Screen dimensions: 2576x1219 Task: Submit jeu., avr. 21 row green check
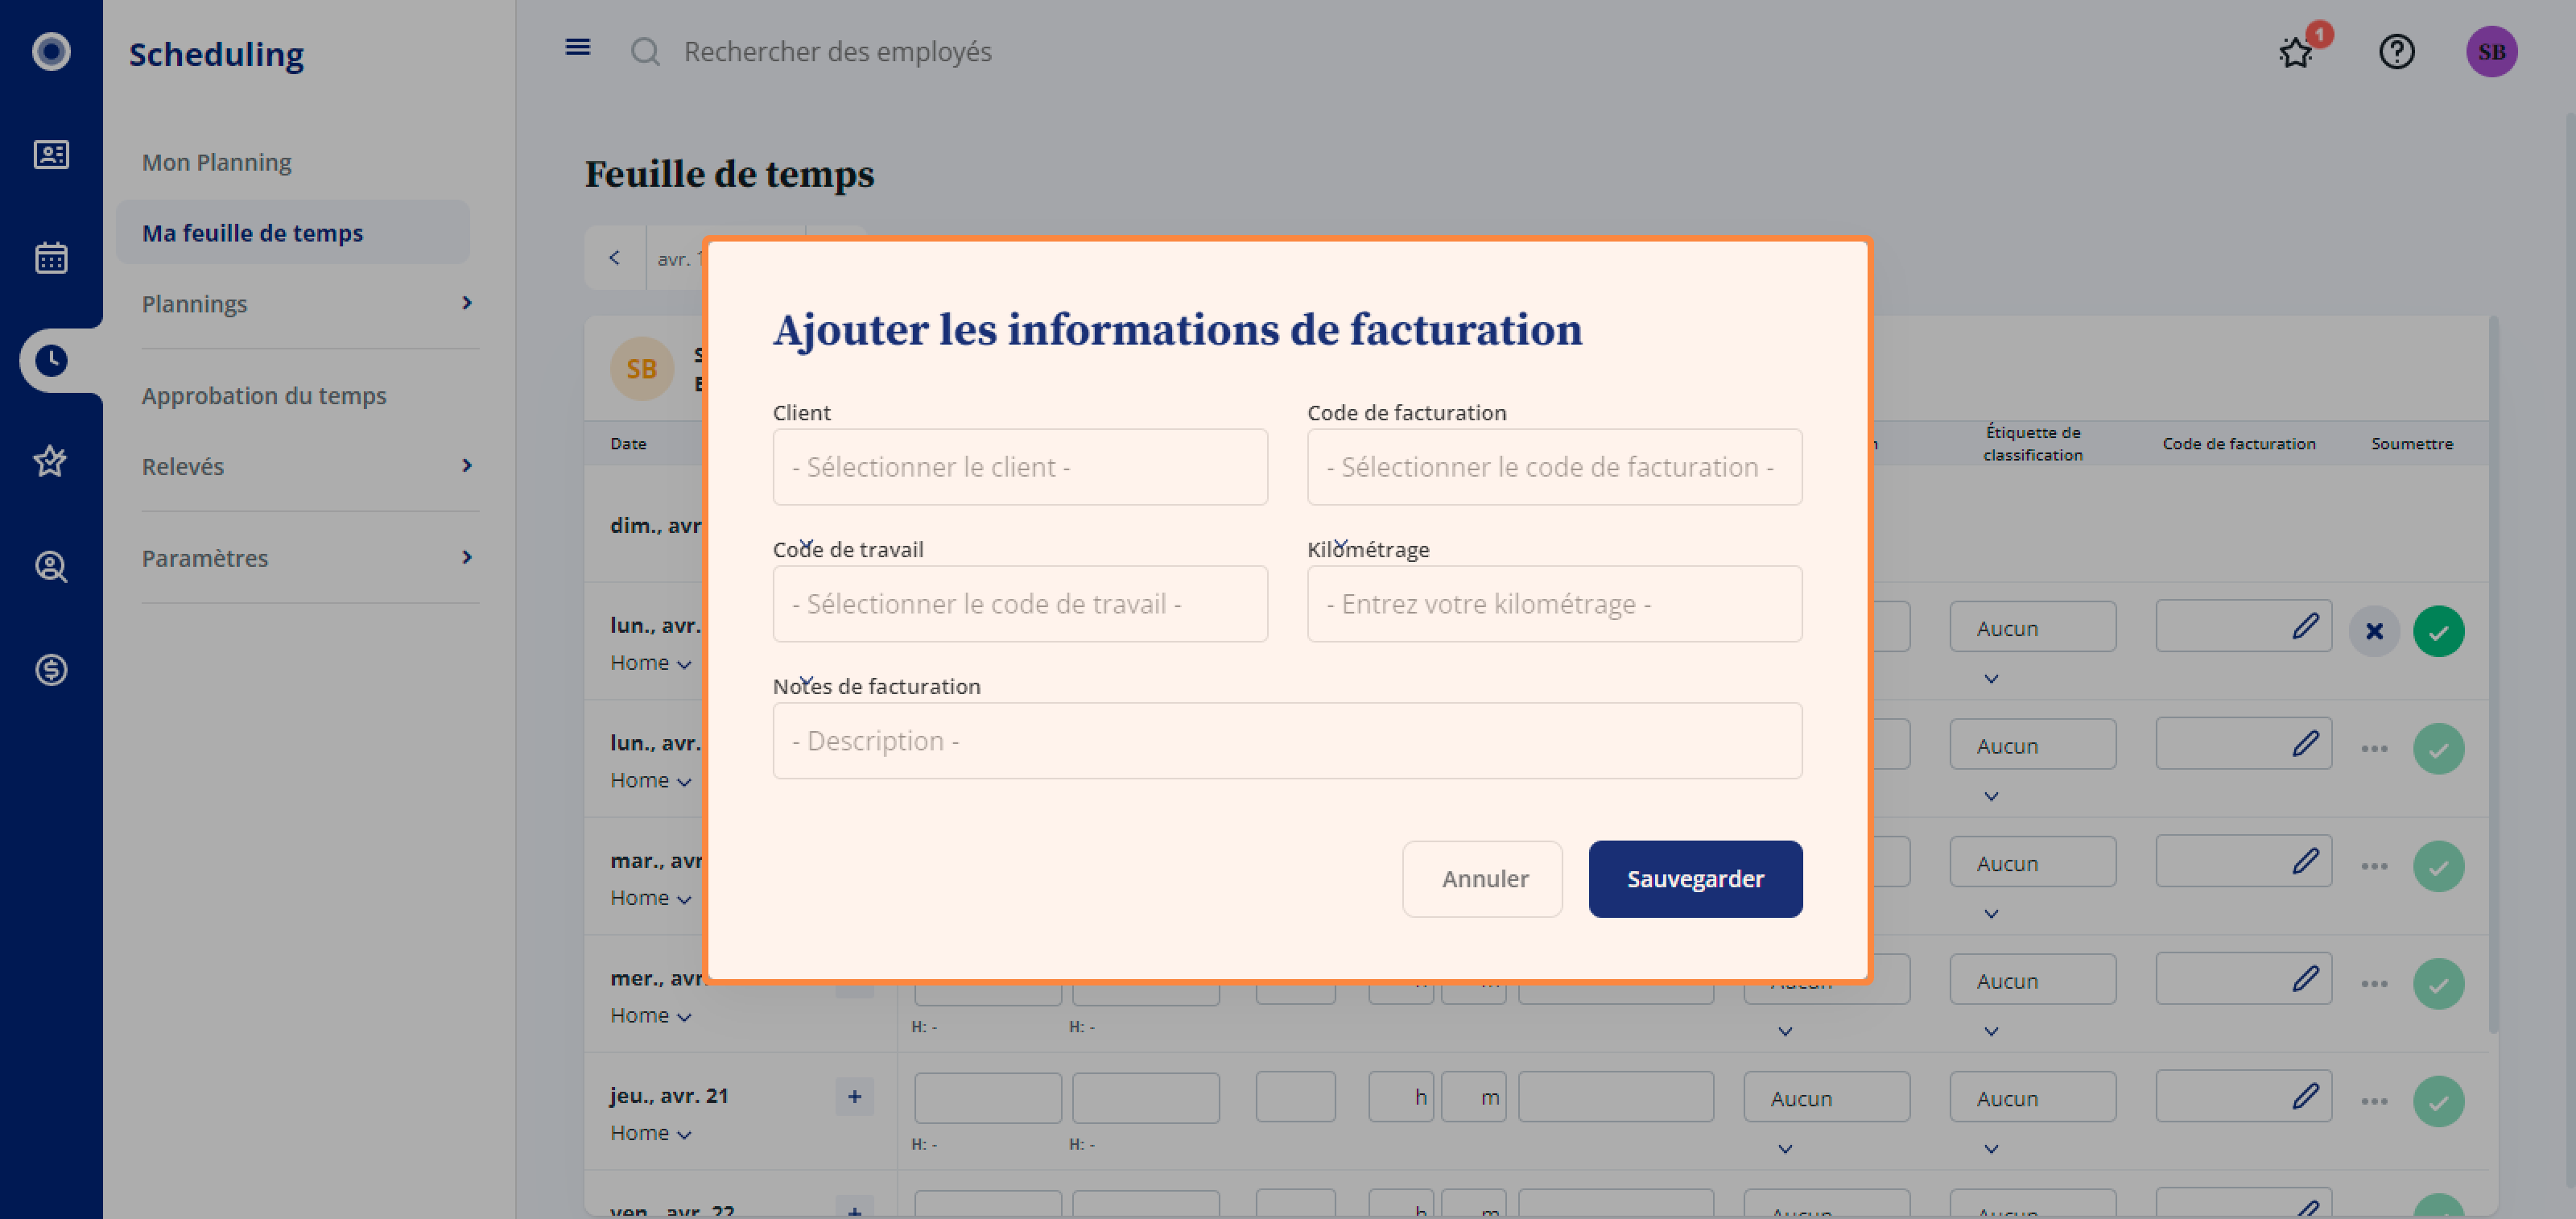[2438, 1101]
